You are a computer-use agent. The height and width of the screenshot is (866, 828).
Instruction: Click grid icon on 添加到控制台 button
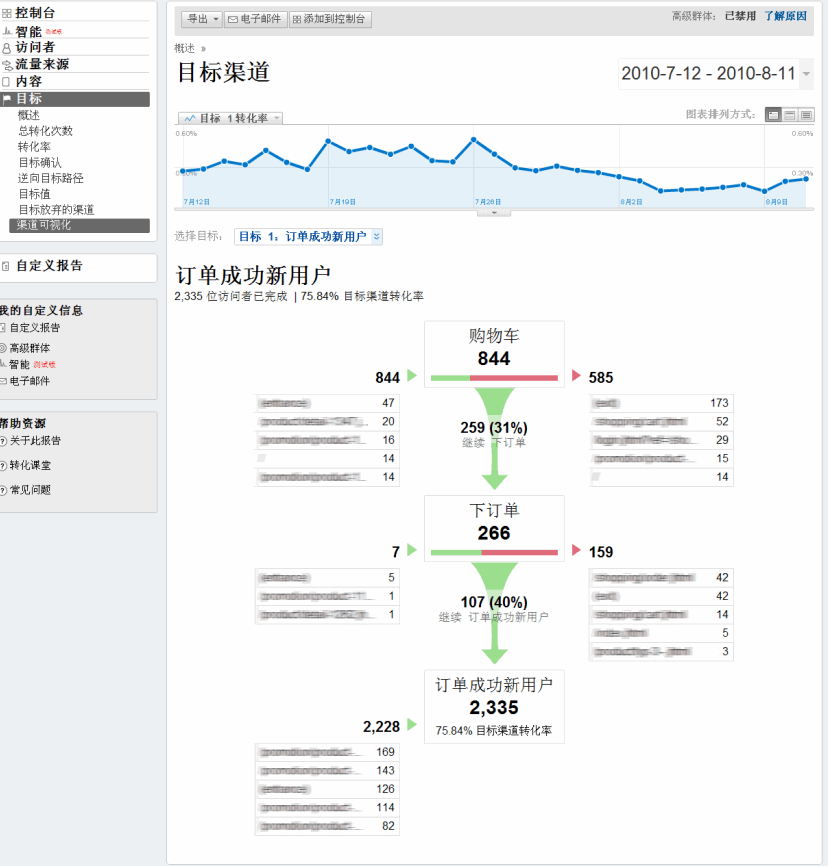click(x=296, y=19)
